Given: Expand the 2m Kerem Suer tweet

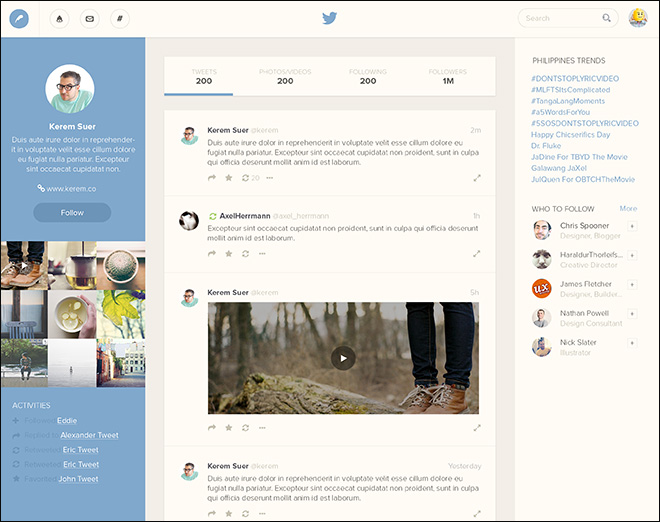Looking at the screenshot, I should coord(477,178).
